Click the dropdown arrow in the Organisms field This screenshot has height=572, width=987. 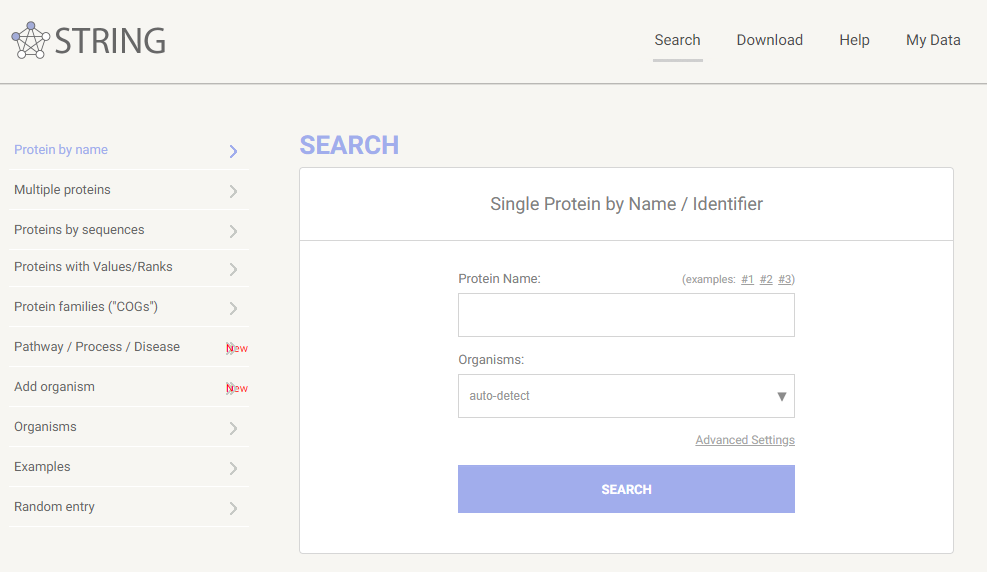[x=782, y=397]
